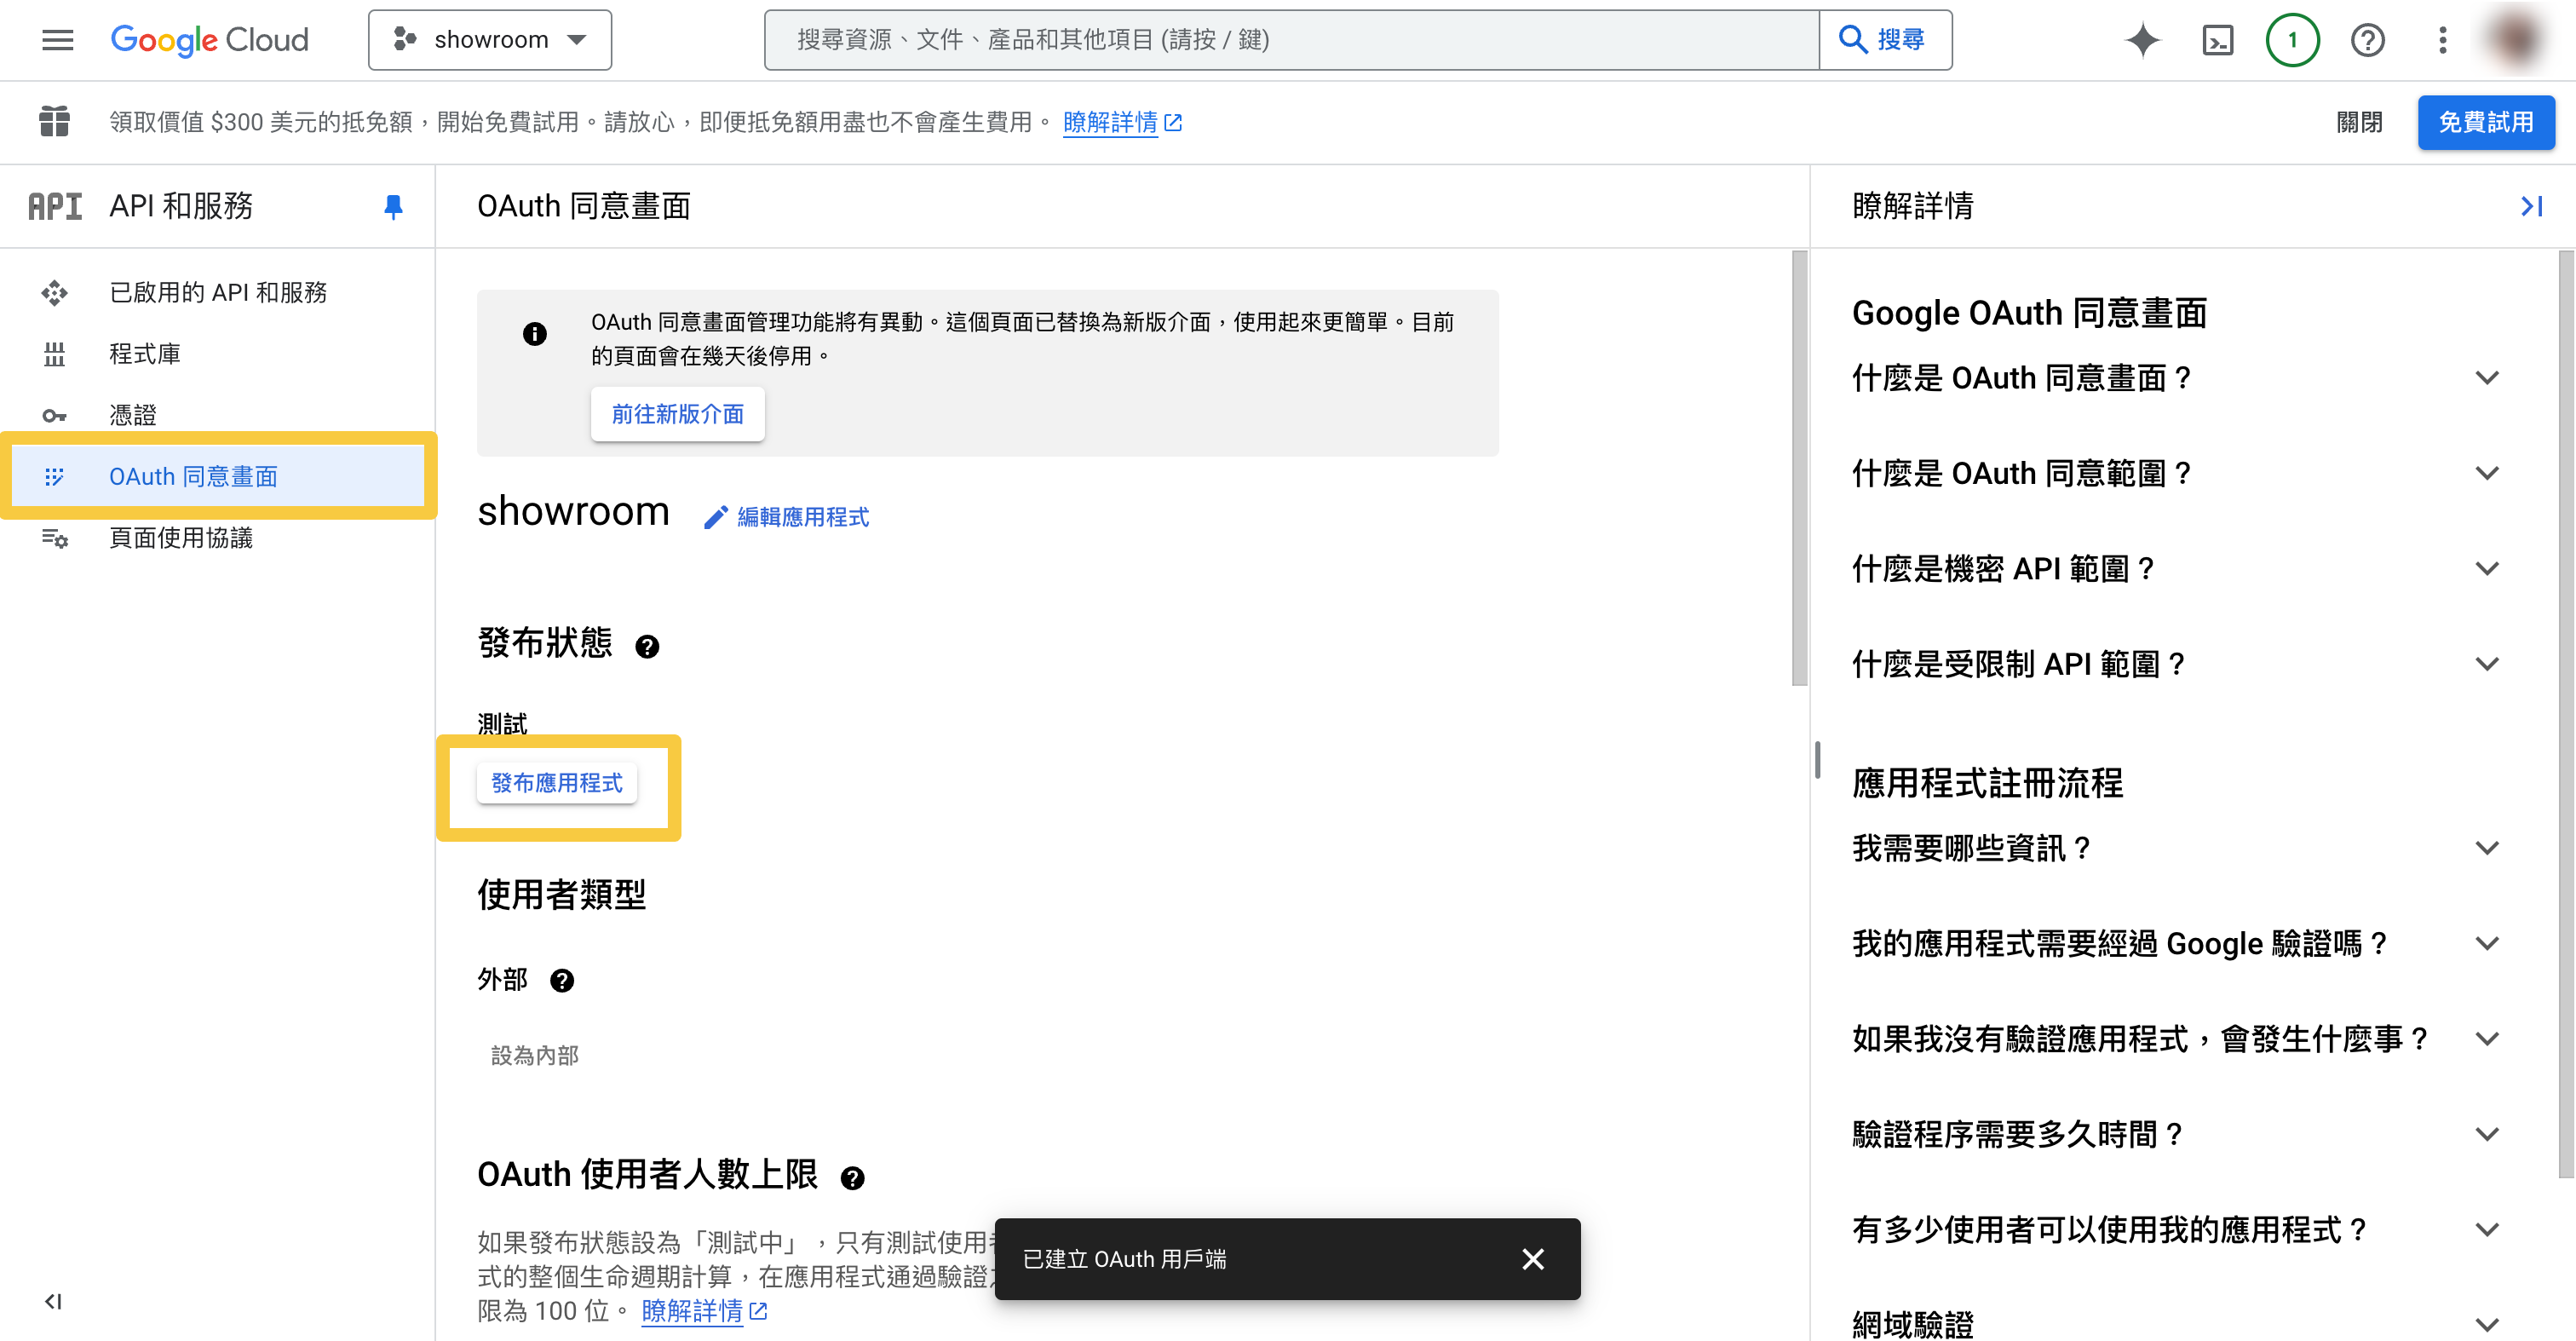Click the settings-list icon beside 頁面使用協議
This screenshot has width=2576, height=1341.
click(x=54, y=538)
